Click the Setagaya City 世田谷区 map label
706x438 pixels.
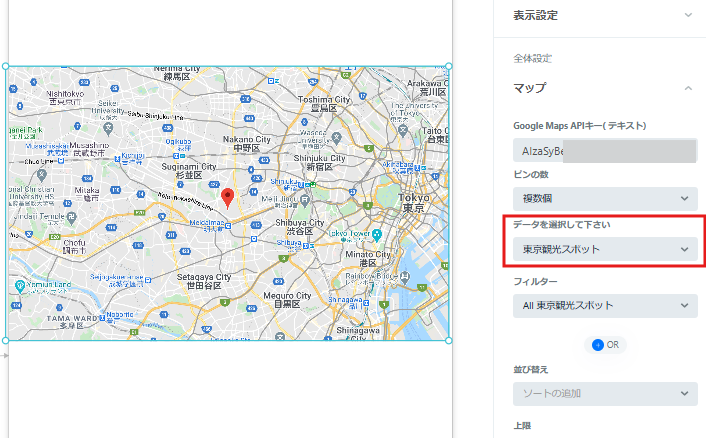pyautogui.click(x=204, y=281)
